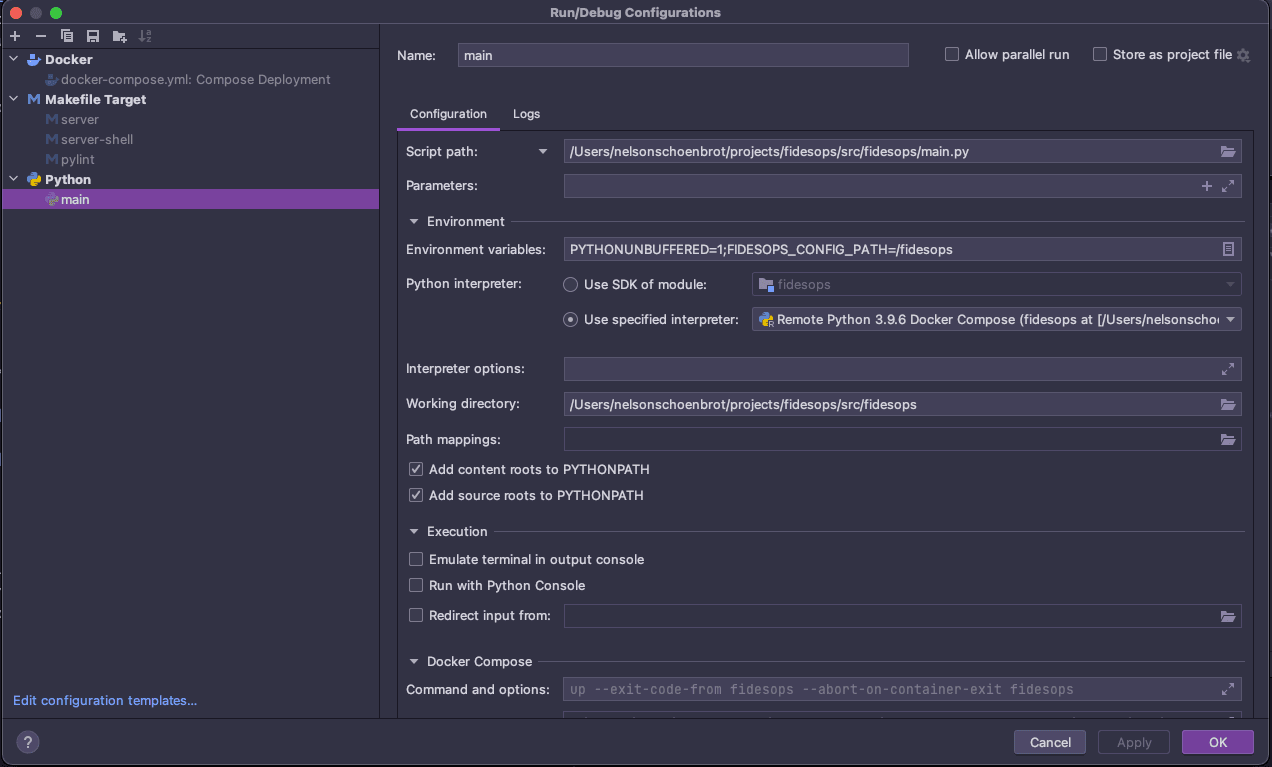The height and width of the screenshot is (767, 1272).
Task: Click the Name field containing main
Action: coord(683,55)
